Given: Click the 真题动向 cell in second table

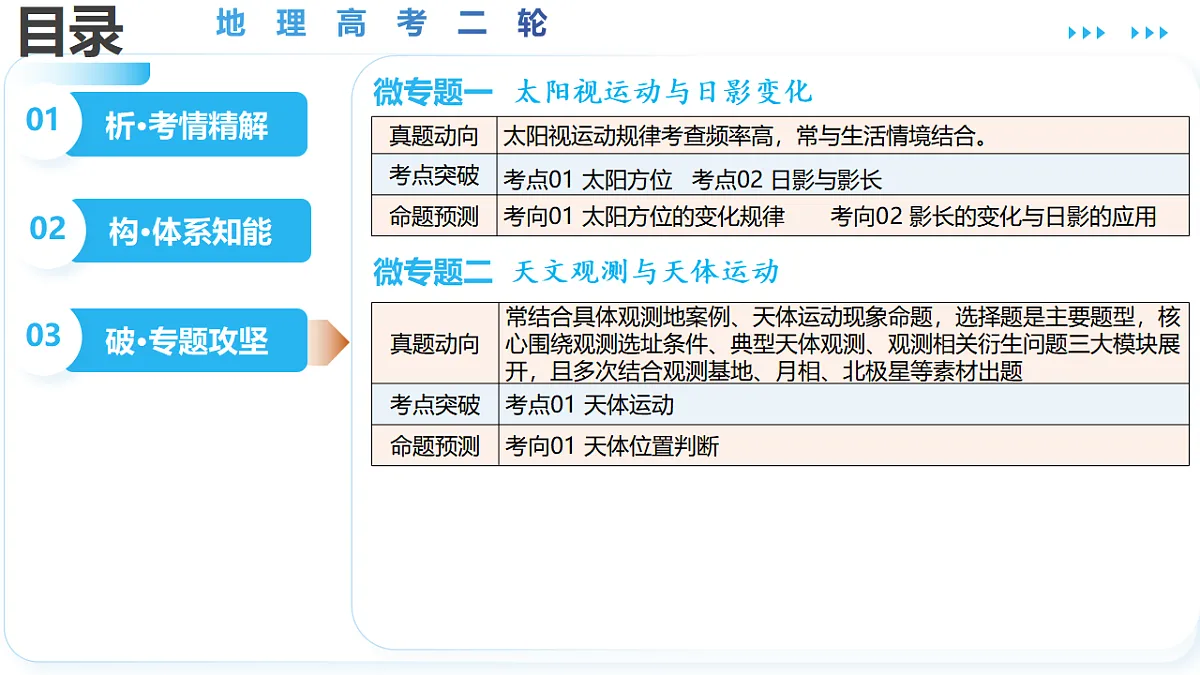Looking at the screenshot, I should pyautogui.click(x=435, y=344).
